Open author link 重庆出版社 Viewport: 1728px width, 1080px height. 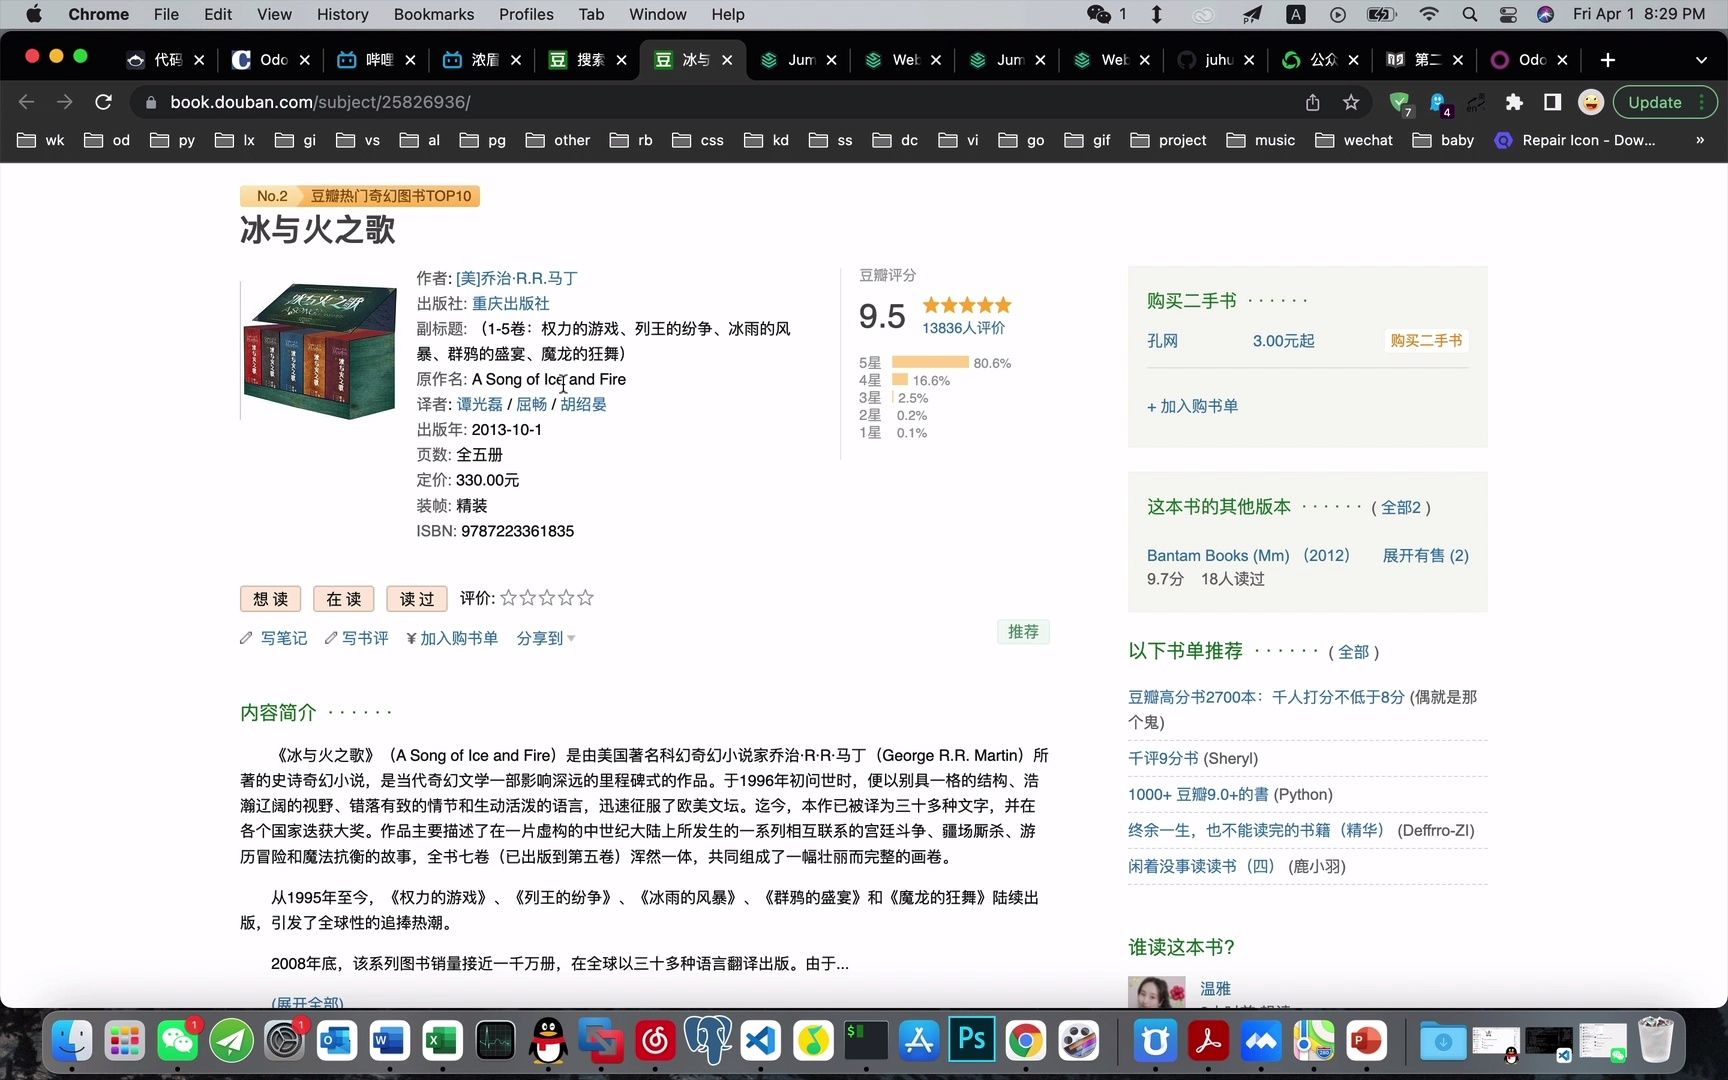coord(510,303)
